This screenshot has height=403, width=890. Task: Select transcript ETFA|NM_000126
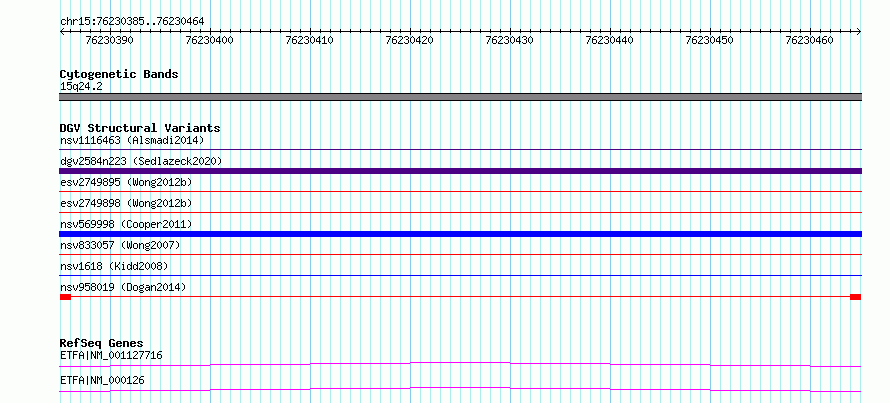point(102,380)
